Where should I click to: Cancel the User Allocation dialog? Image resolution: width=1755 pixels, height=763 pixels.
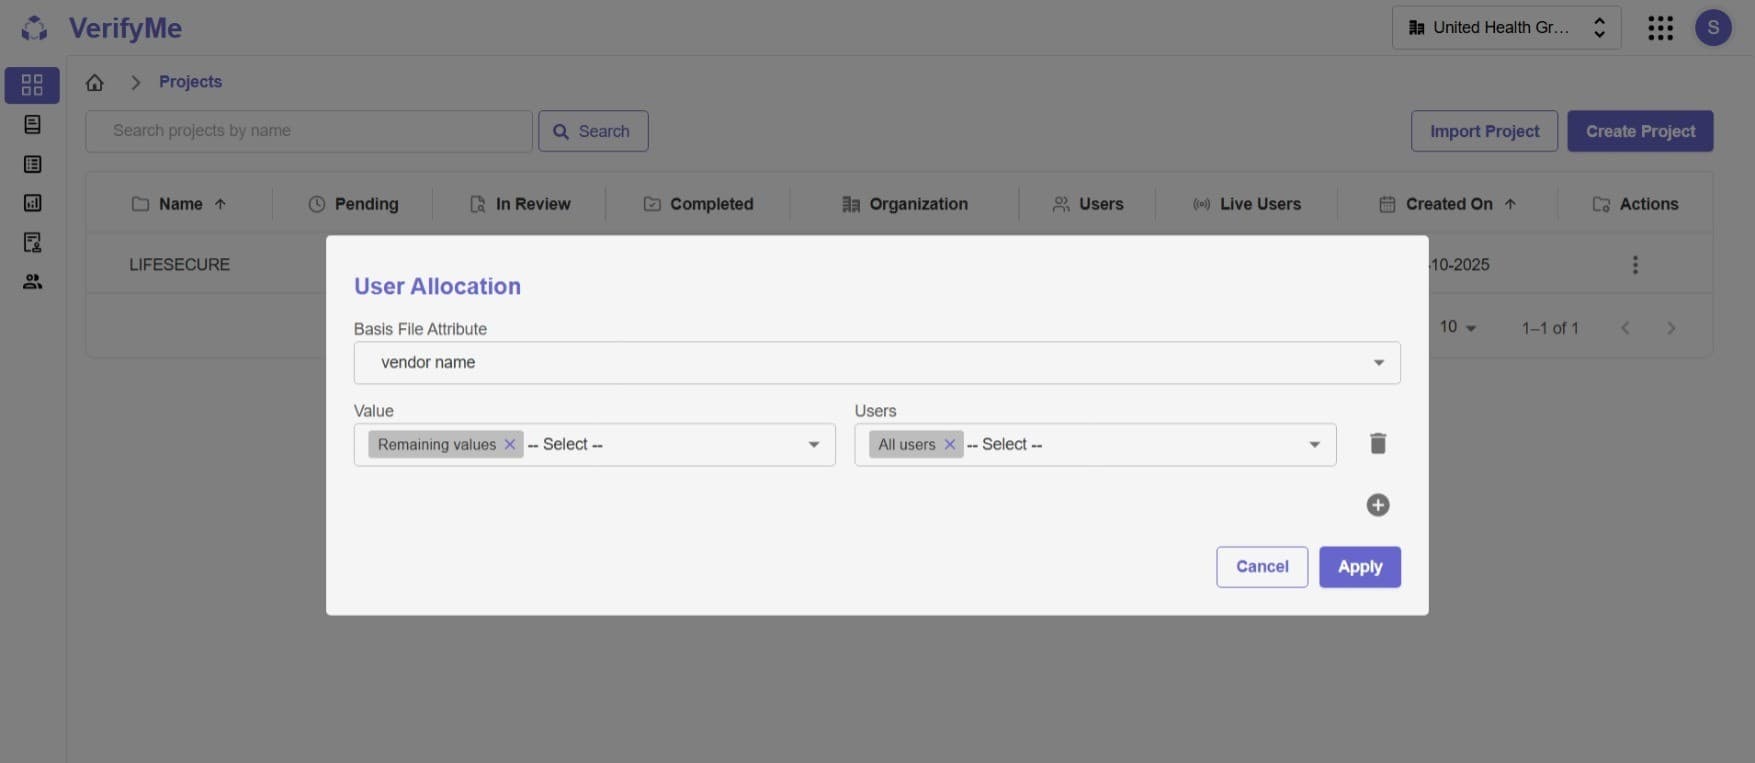coord(1261,567)
